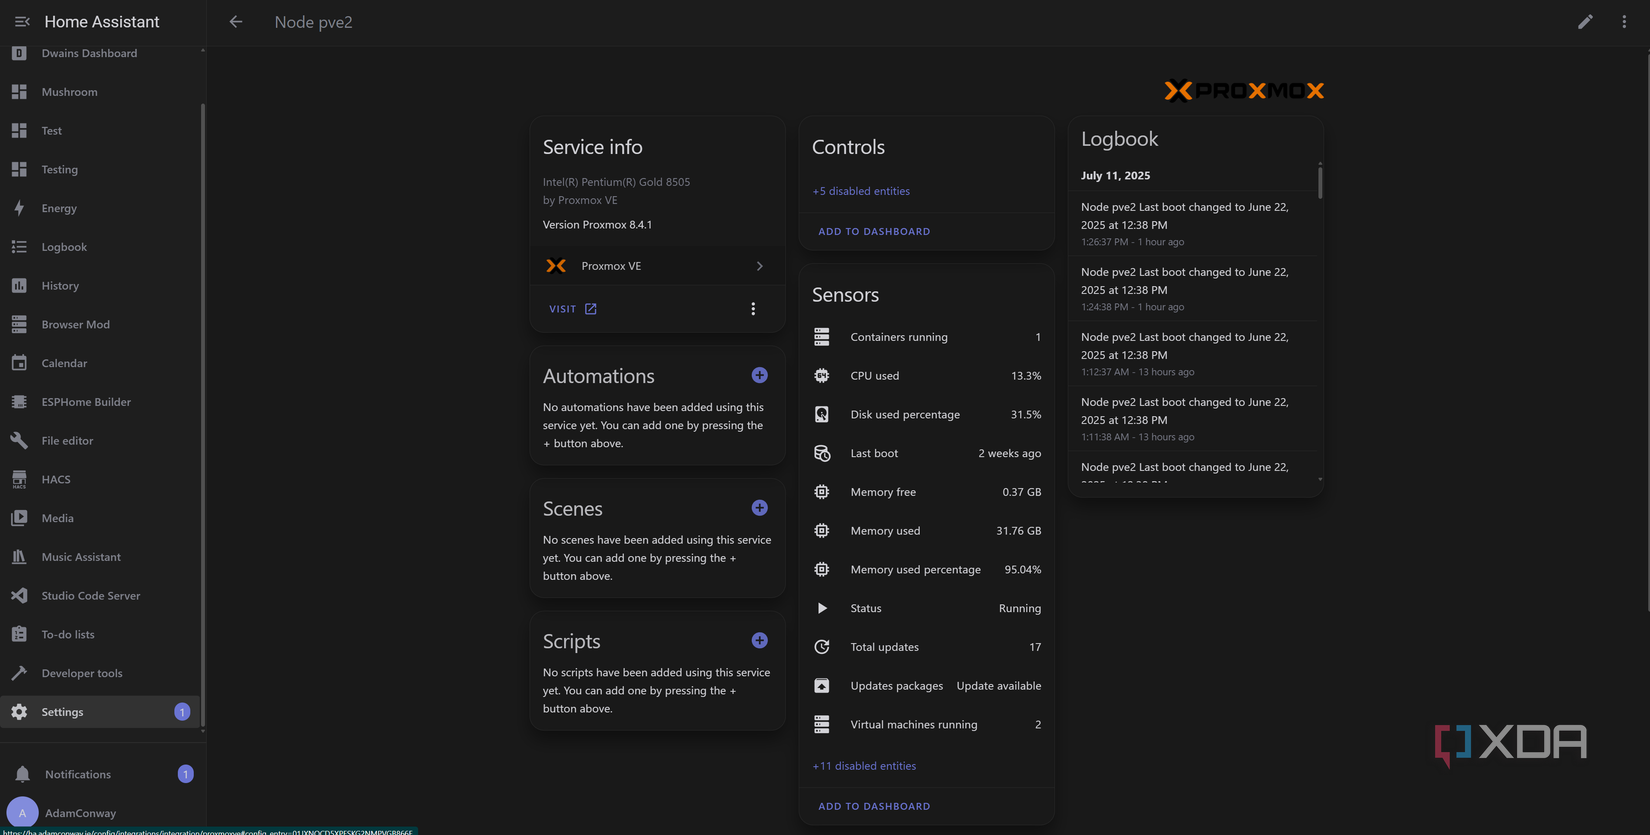
Task: Add a new automation with plus icon
Action: [760, 375]
